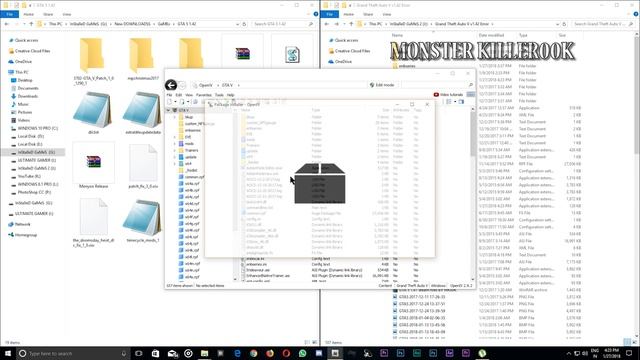Open the Favorites menu in OpenIV
640x360 pixels.
(204, 95)
